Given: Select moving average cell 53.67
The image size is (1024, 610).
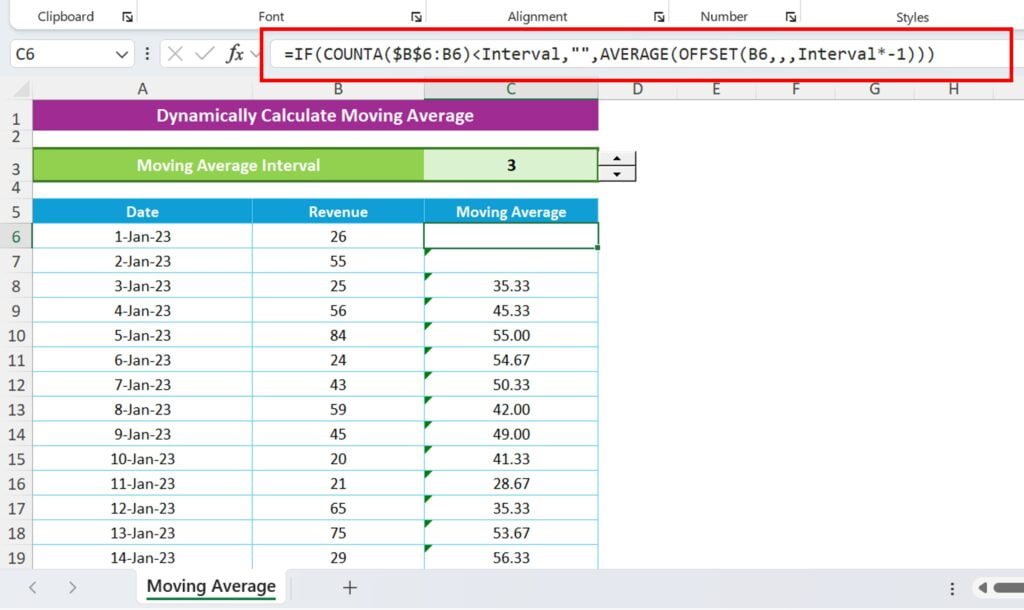Looking at the screenshot, I should pyautogui.click(x=511, y=533).
